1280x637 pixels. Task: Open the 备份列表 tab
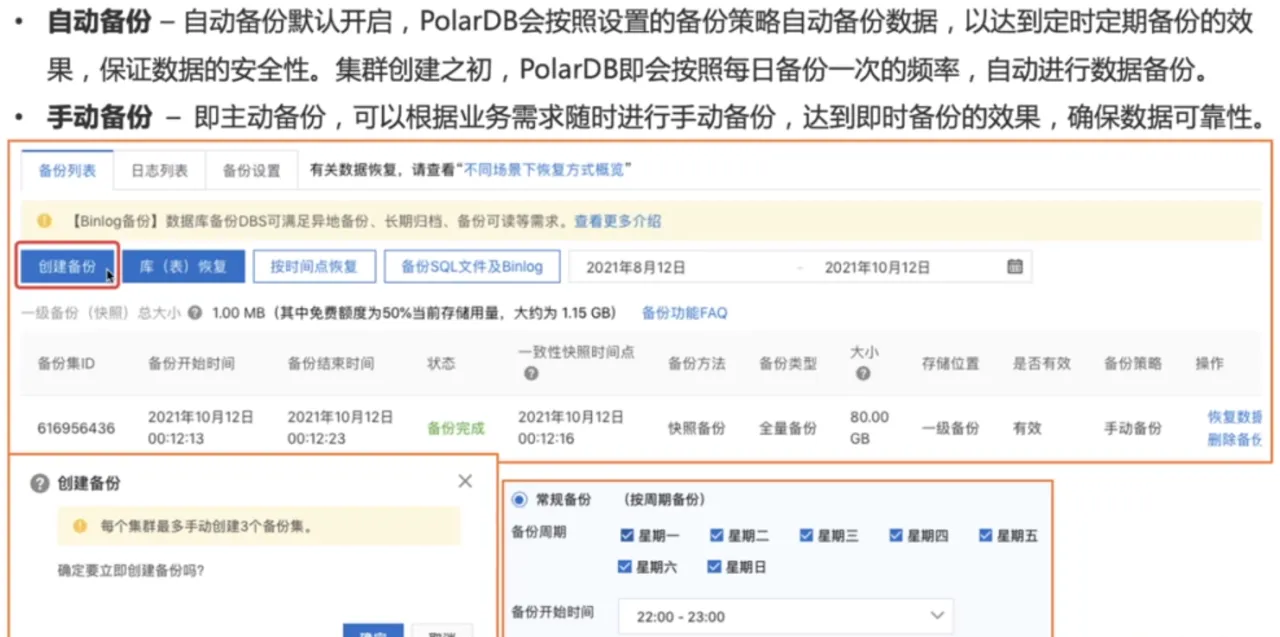click(x=67, y=170)
